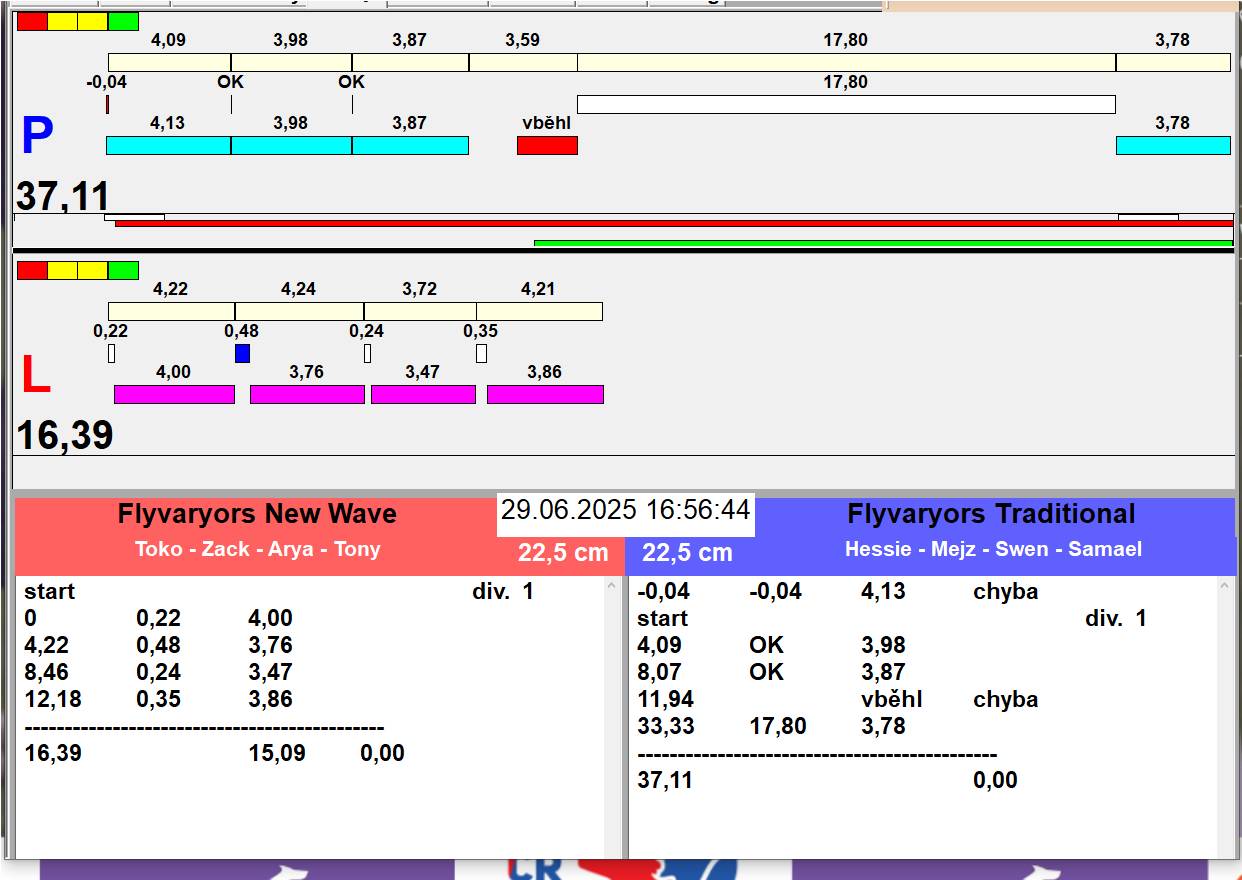Click the green start light in lane L
This screenshot has height=880, width=1242.
(x=123, y=270)
